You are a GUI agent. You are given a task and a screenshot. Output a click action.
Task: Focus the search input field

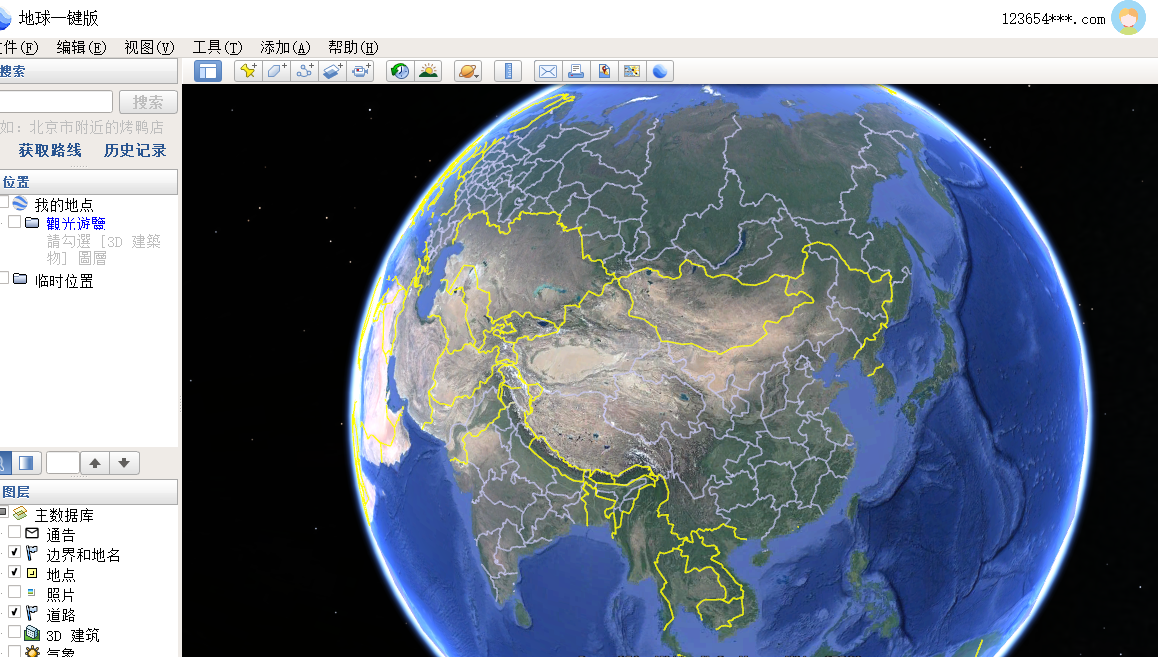tap(56, 102)
